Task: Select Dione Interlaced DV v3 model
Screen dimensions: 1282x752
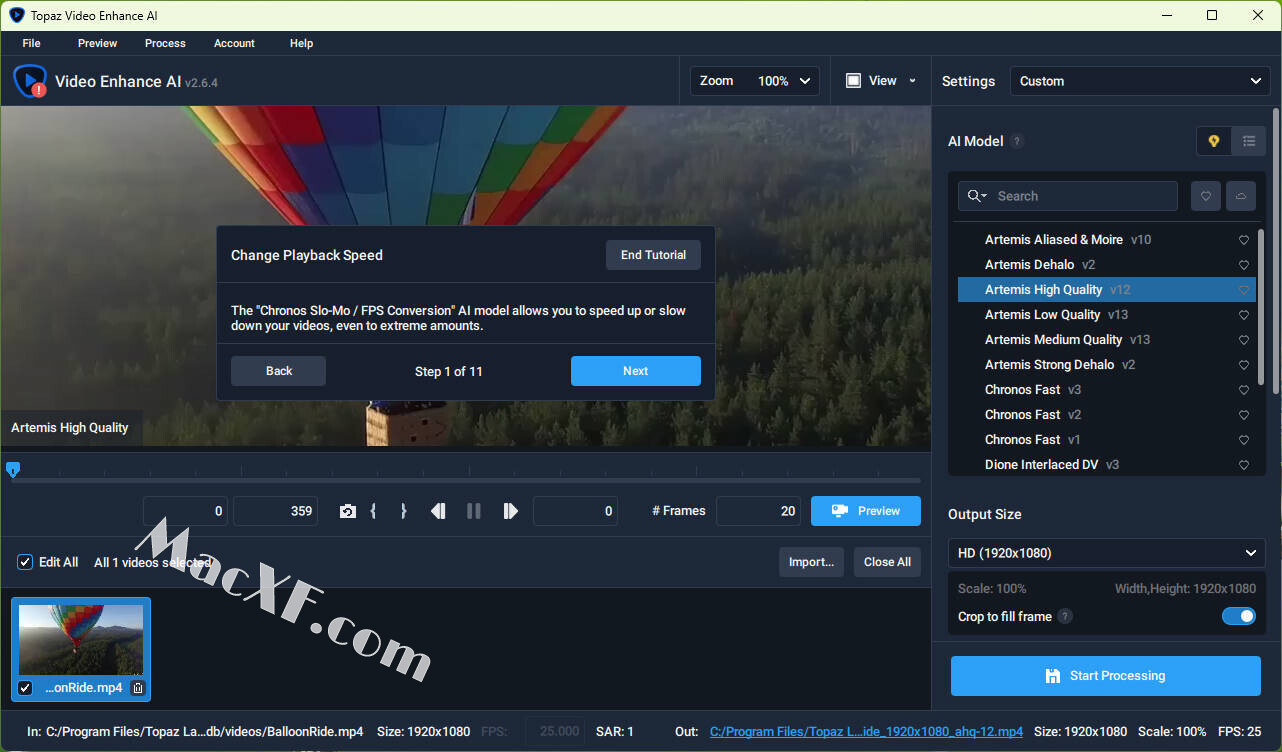Action: (1107, 465)
